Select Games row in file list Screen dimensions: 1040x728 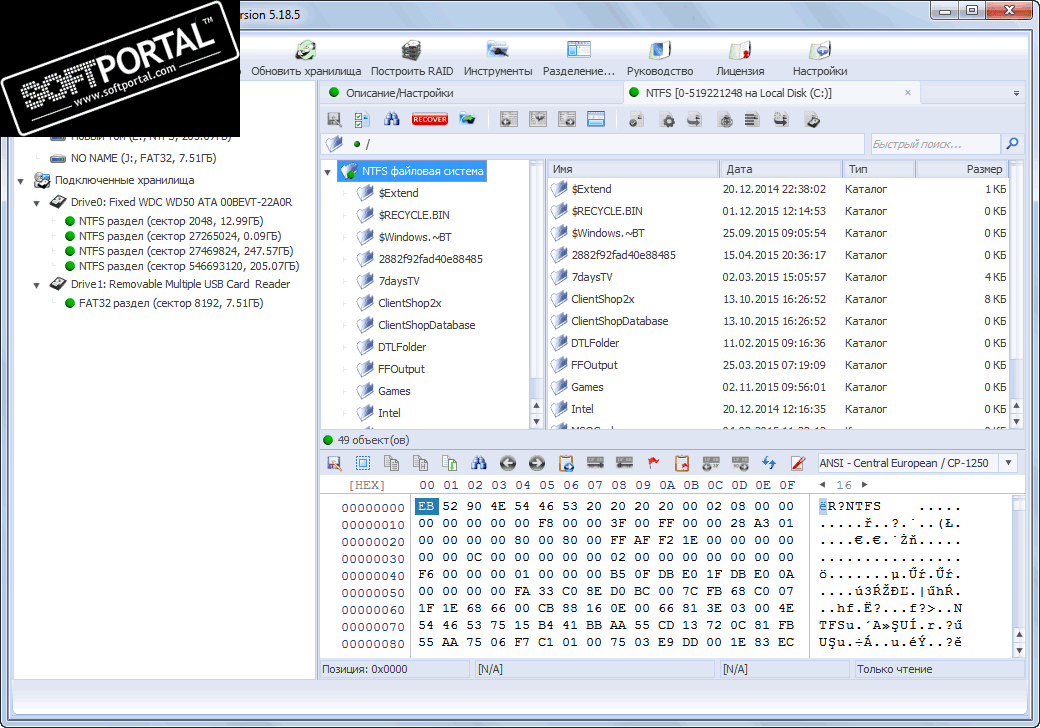(x=777, y=387)
